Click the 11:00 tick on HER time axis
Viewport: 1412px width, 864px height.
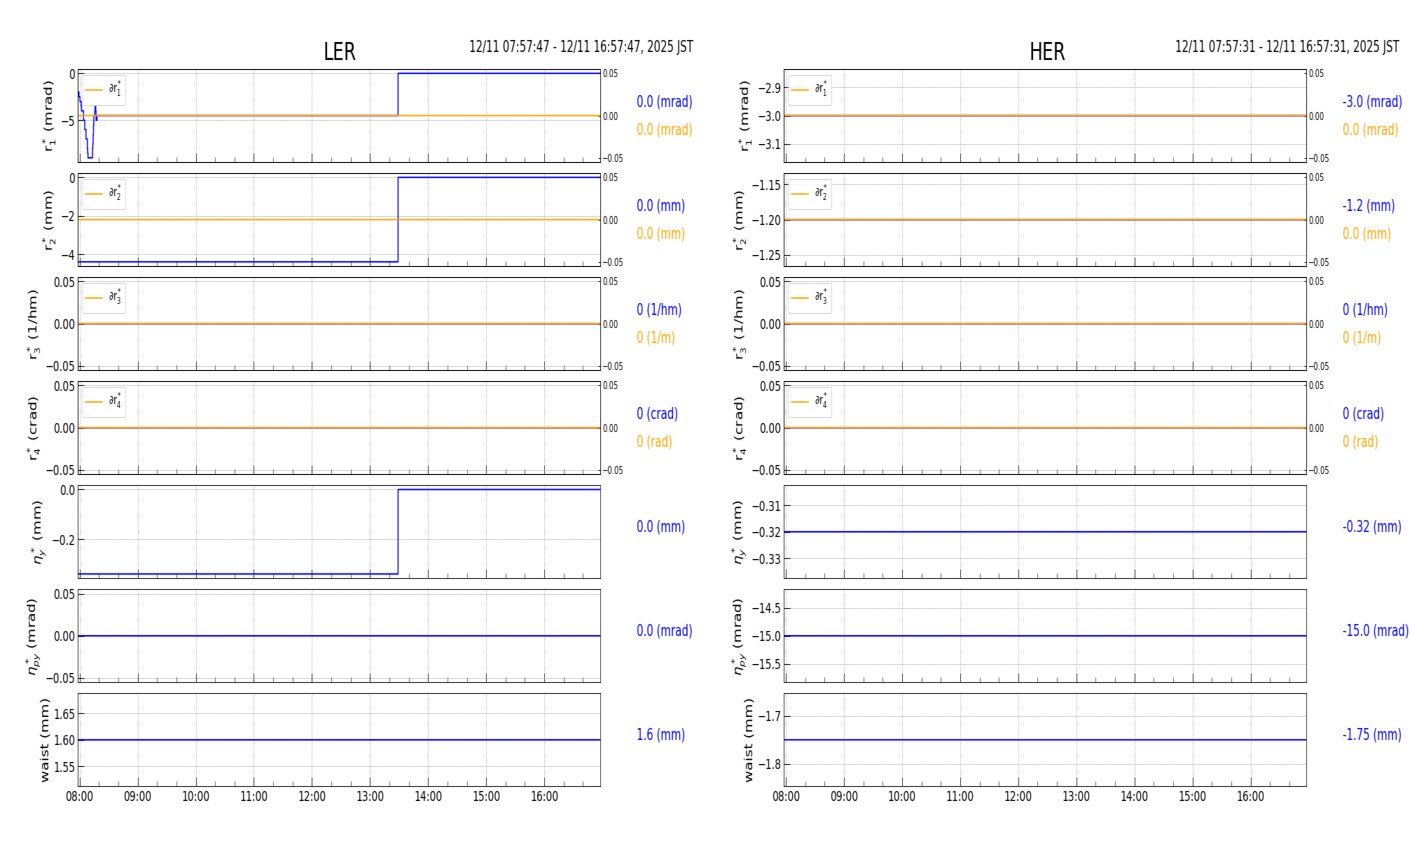pyautogui.click(x=960, y=797)
